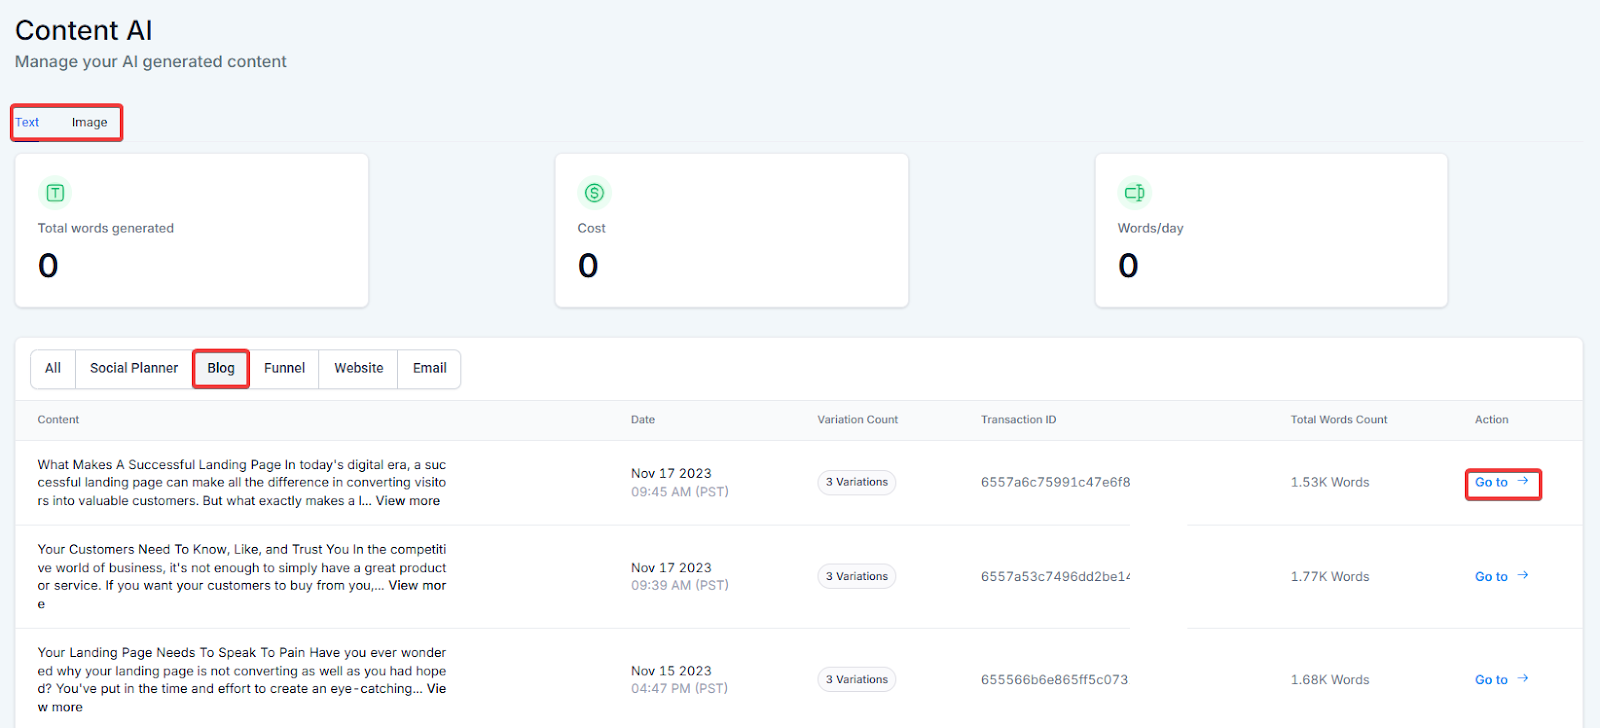Click the Cost dollar icon
Viewport: 1600px width, 728px height.
595,193
